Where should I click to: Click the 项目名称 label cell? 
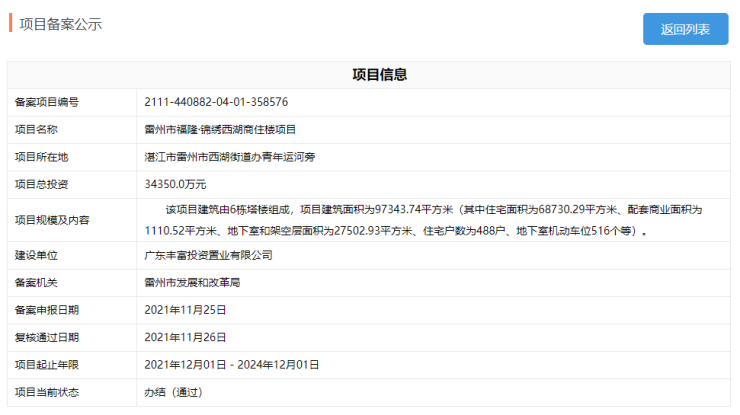tap(72, 129)
